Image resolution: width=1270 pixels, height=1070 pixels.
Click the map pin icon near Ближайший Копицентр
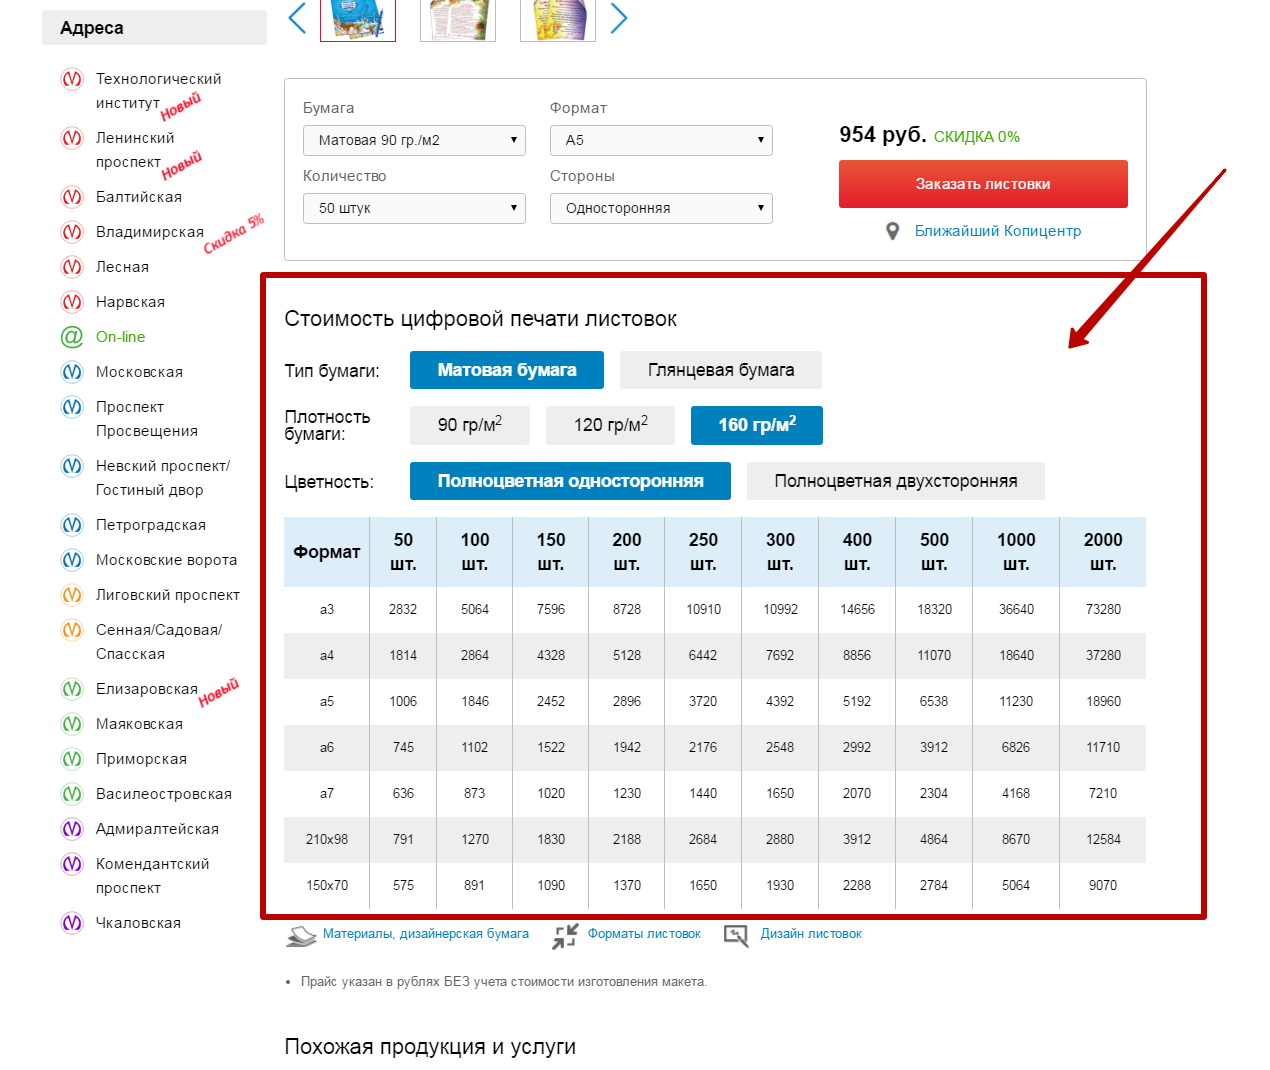point(893,231)
